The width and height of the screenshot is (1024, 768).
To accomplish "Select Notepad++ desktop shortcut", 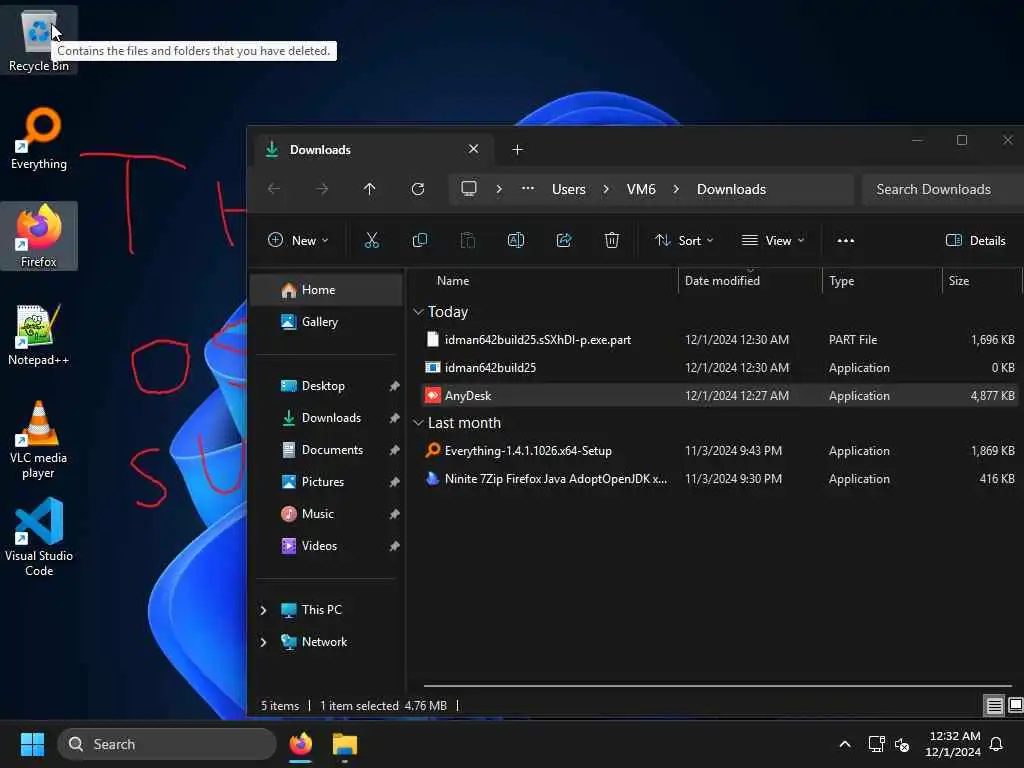I will click(x=39, y=334).
